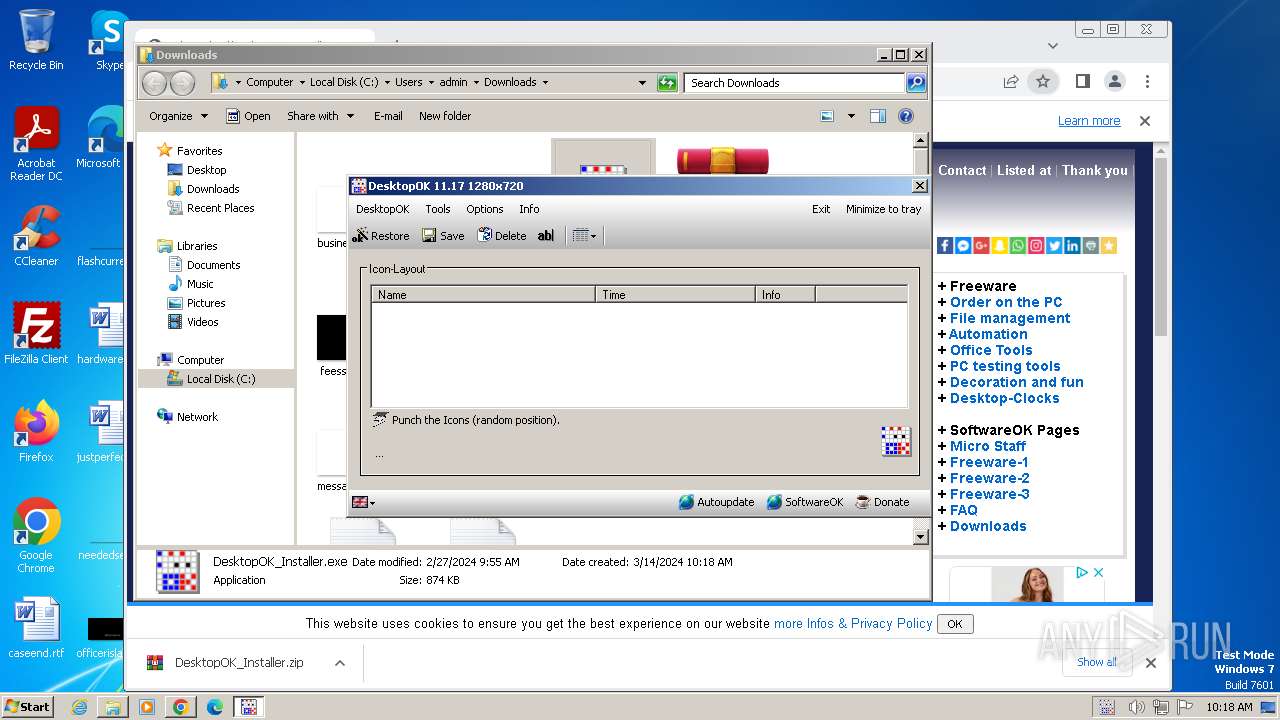Click the Explorer search magnifier icon
Image resolution: width=1280 pixels, height=720 pixels.
(x=916, y=83)
